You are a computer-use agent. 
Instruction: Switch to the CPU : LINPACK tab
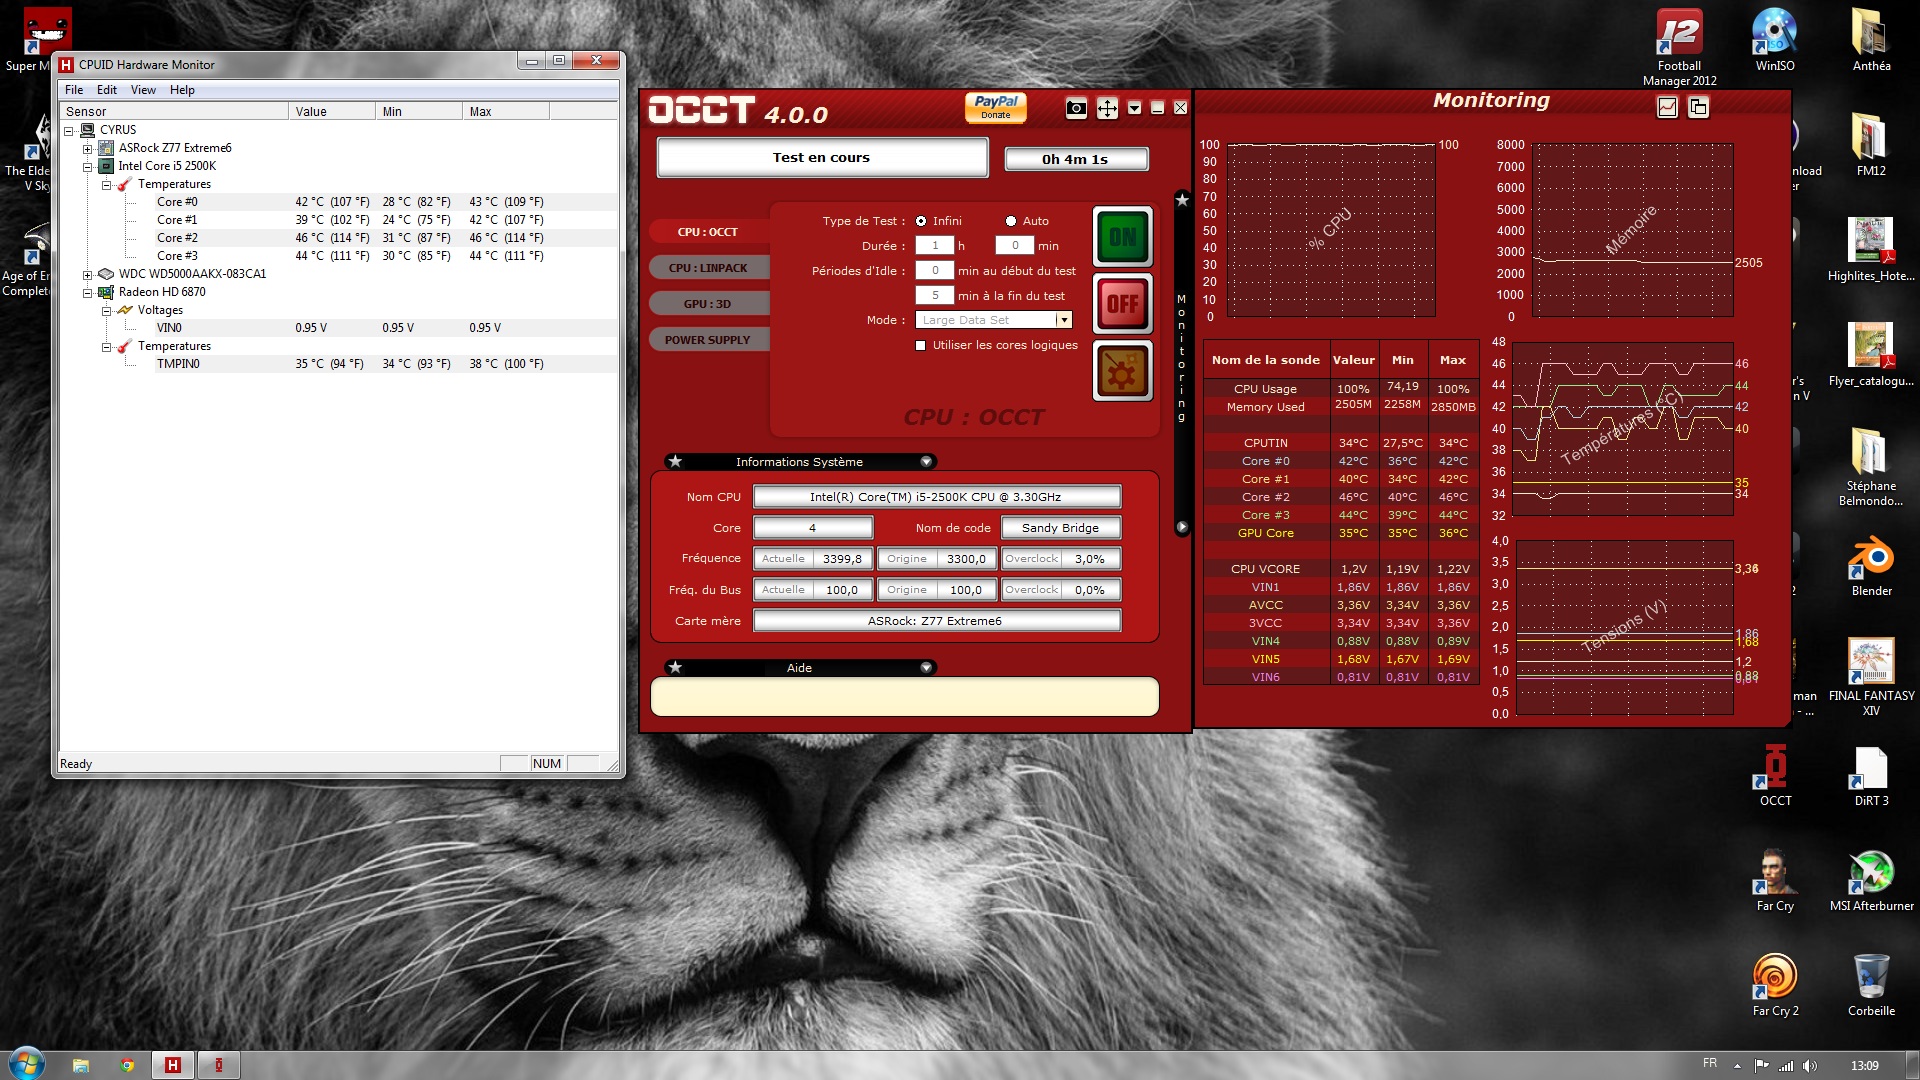[708, 268]
